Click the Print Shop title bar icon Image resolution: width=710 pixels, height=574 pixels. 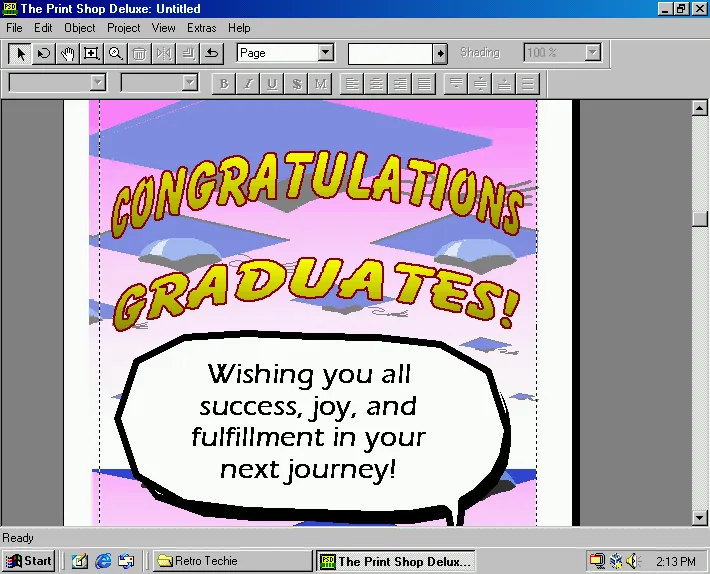(x=10, y=9)
